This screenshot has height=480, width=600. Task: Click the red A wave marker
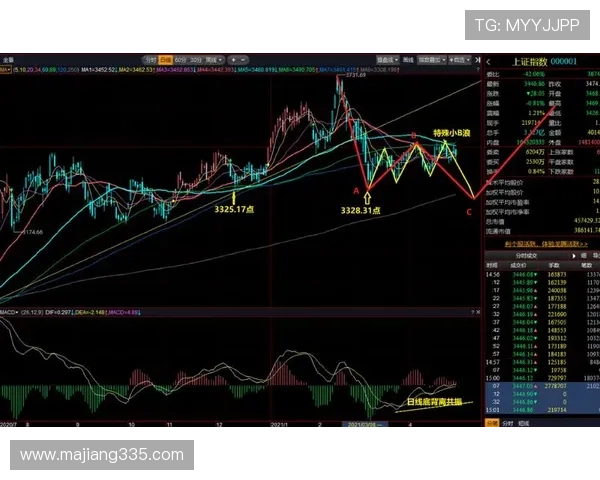356,189
